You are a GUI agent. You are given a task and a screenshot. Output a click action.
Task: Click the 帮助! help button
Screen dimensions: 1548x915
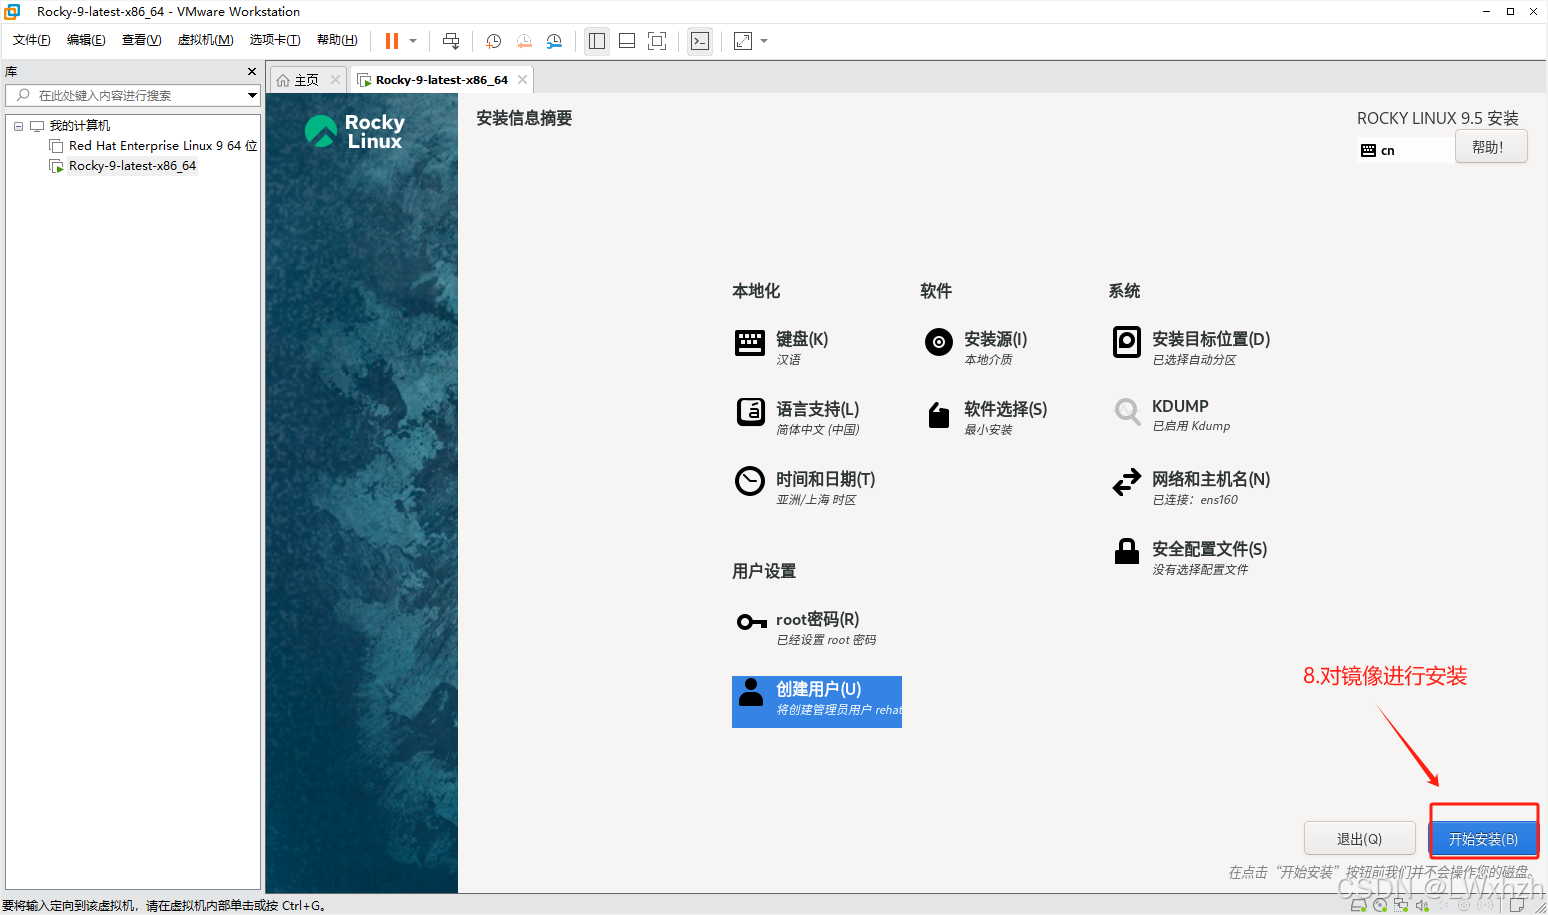[x=1490, y=147]
